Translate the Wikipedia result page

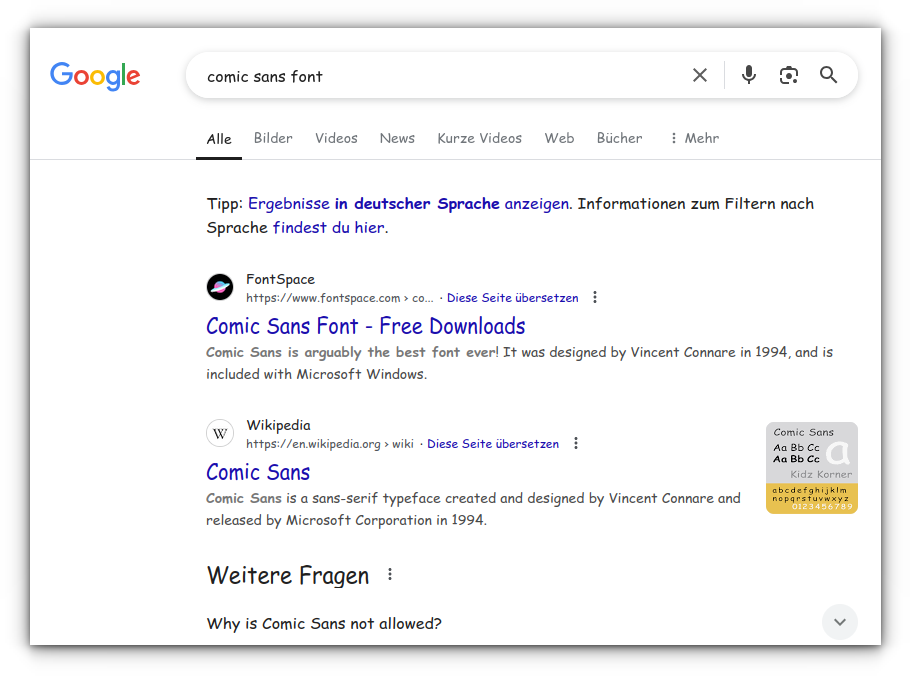point(493,444)
